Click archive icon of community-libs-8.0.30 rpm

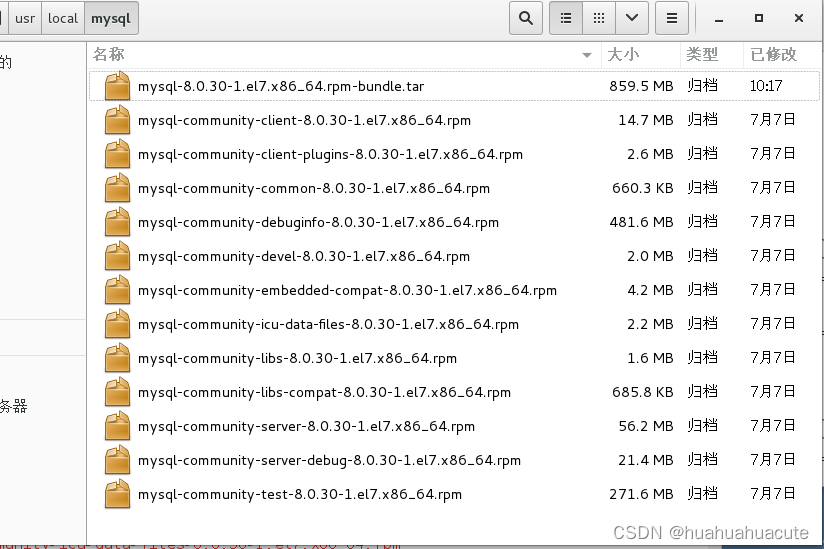coord(117,358)
